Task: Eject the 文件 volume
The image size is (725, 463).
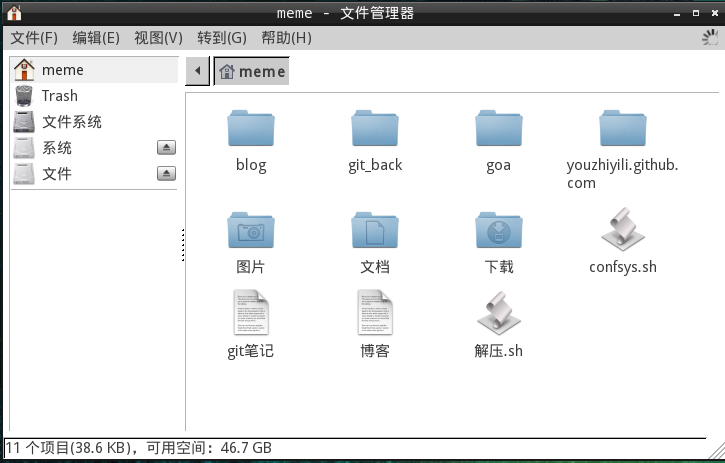Action: [x=166, y=173]
